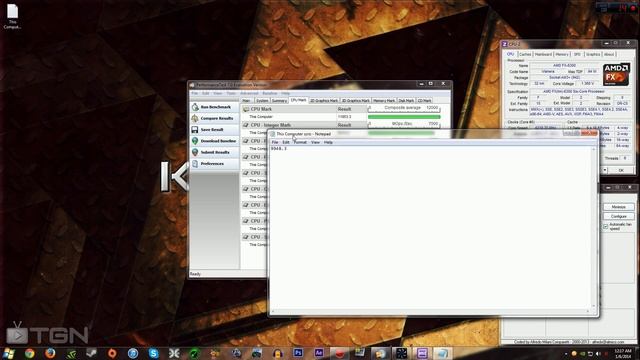
Task: Toggle the Automatic fan speed checkbox
Action: point(606,227)
